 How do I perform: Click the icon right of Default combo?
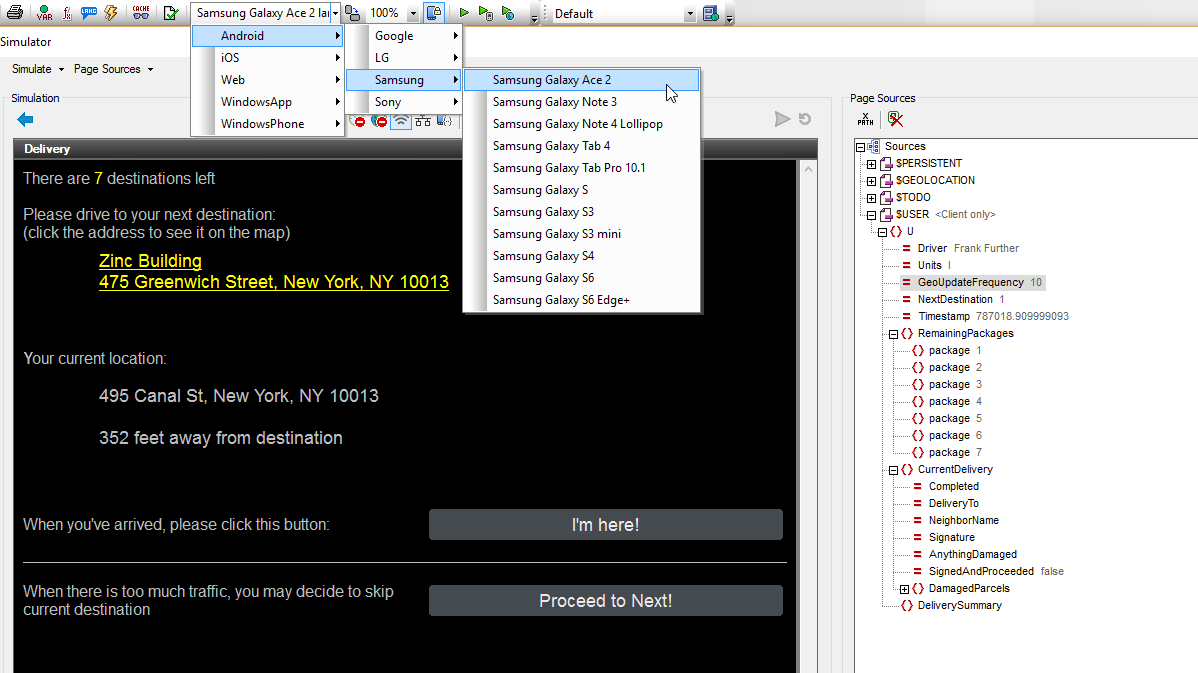click(x=711, y=13)
